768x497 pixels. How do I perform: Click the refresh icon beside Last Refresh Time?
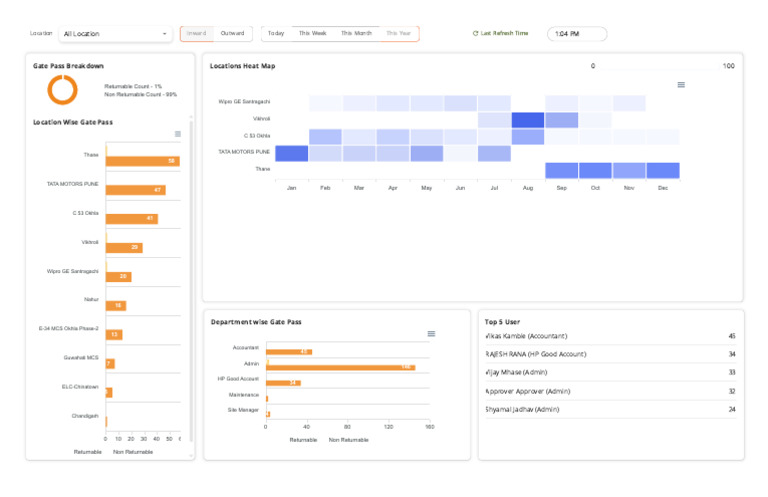tap(475, 33)
